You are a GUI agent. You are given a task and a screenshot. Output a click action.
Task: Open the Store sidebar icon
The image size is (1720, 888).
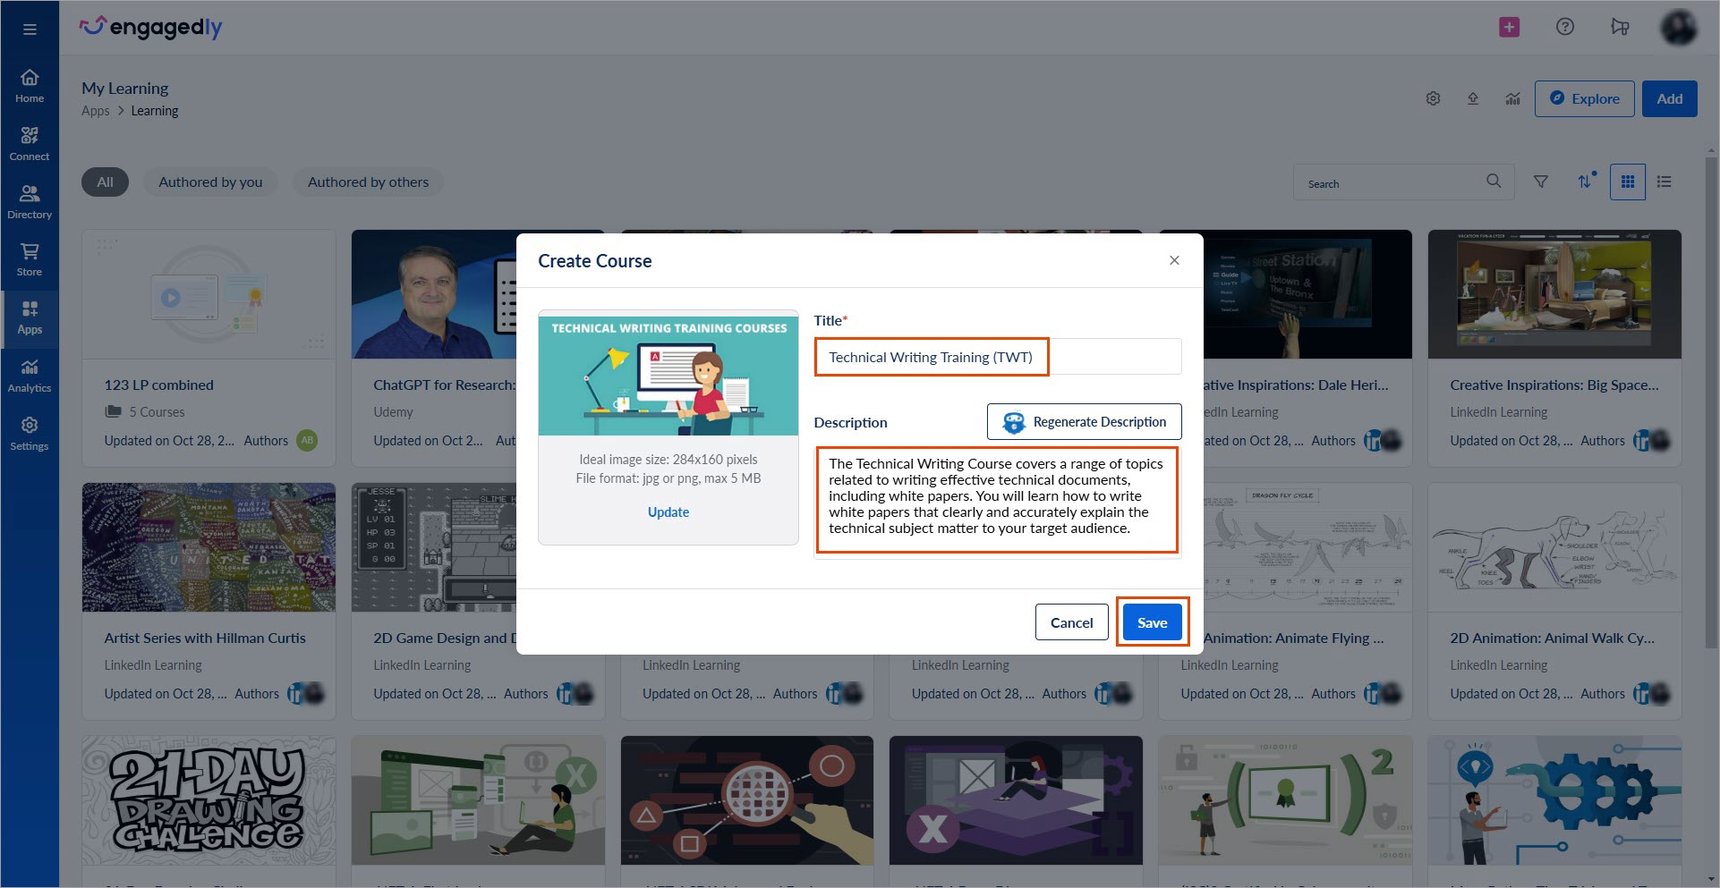point(30,260)
